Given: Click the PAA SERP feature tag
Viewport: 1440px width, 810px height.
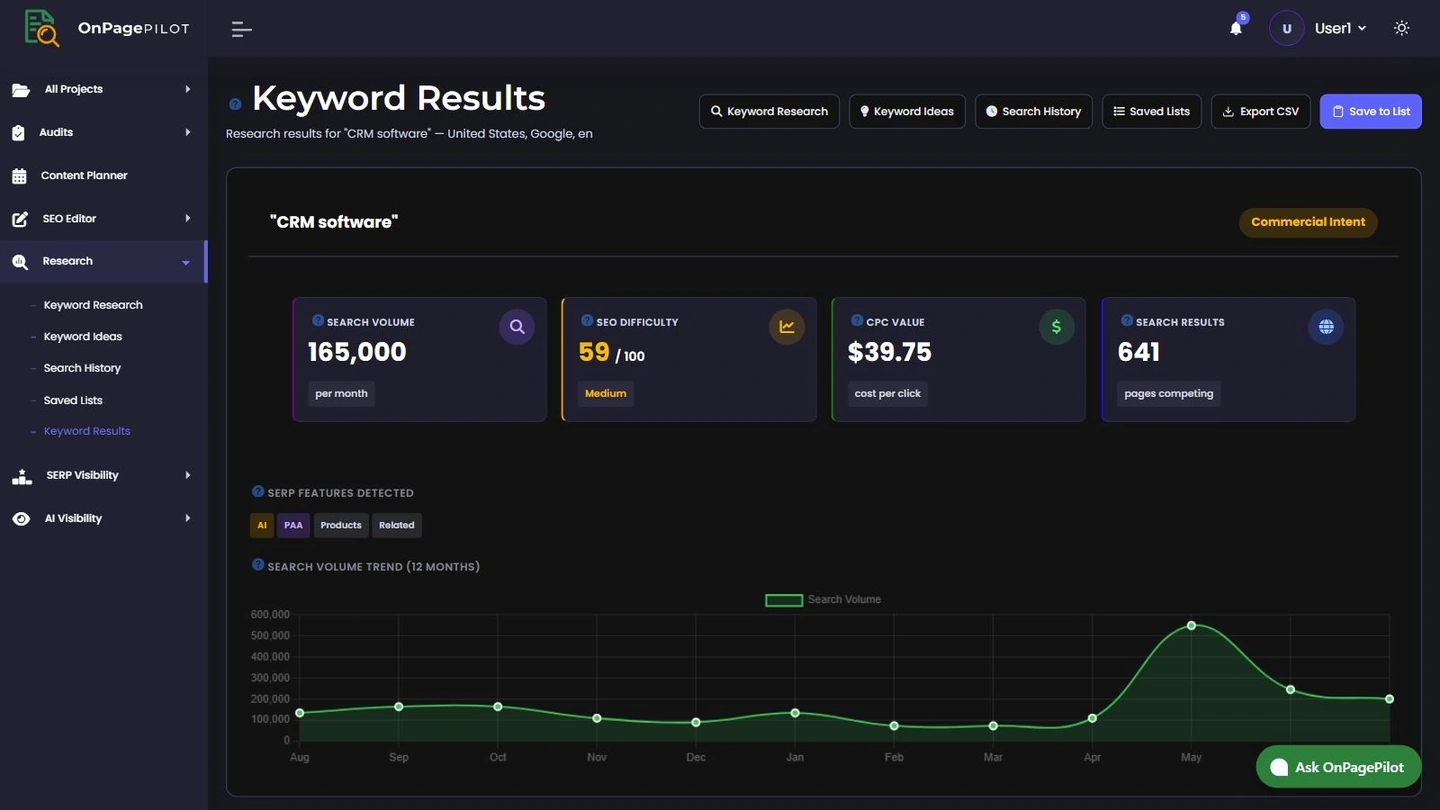Looking at the screenshot, I should coord(293,525).
